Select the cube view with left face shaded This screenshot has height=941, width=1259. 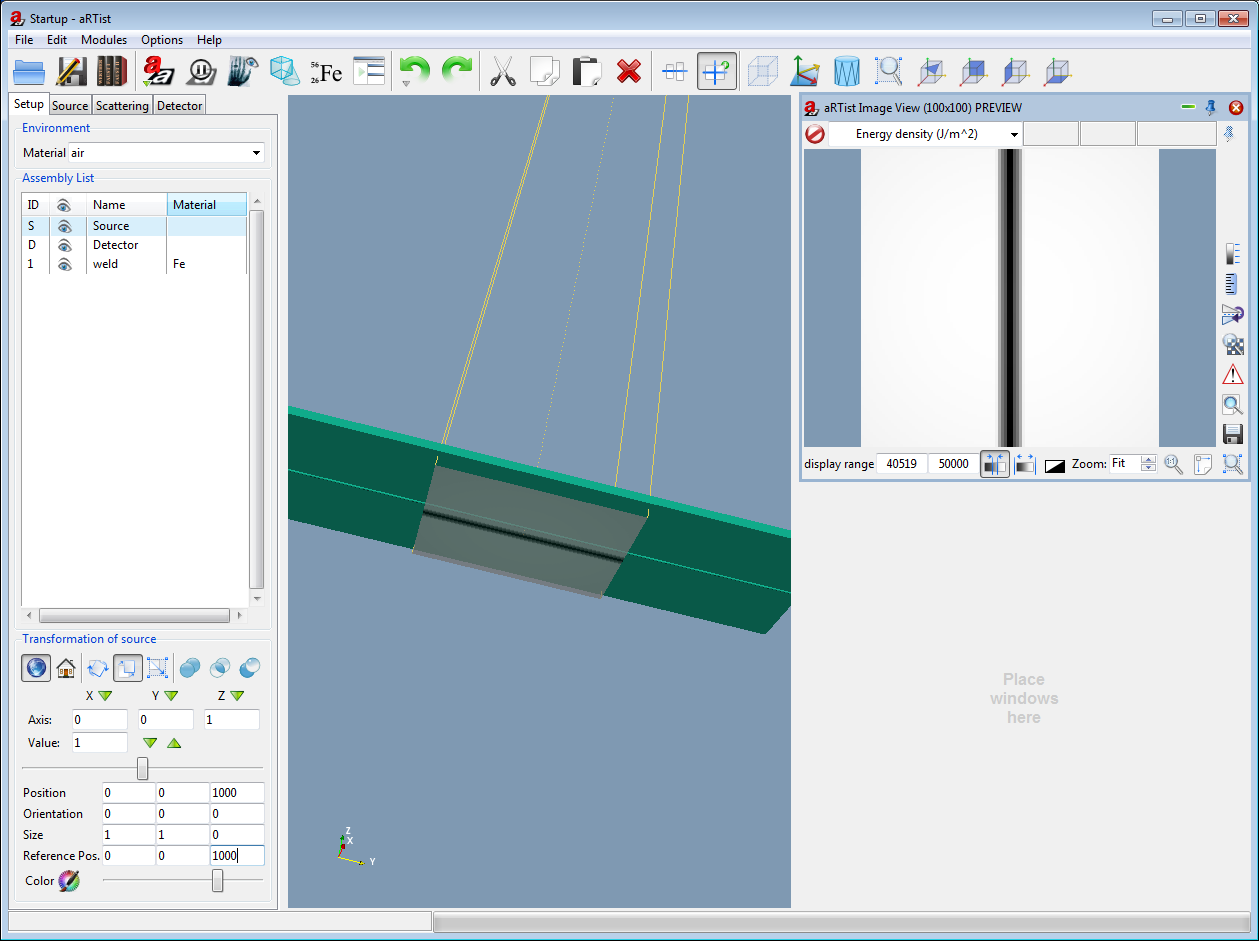(1015, 71)
